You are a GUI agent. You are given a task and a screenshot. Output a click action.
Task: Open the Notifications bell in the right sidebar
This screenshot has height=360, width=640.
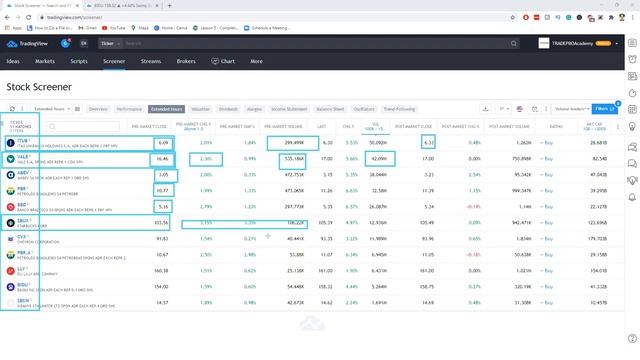(x=632, y=198)
